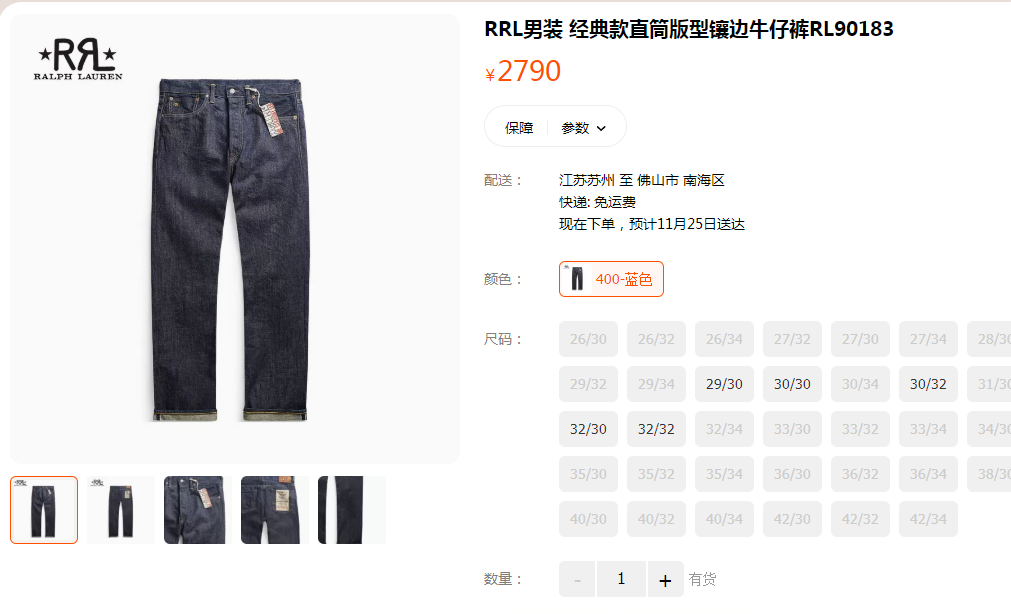Expand the 参数 parameters dropdown
The width and height of the screenshot is (1011, 614).
click(584, 128)
